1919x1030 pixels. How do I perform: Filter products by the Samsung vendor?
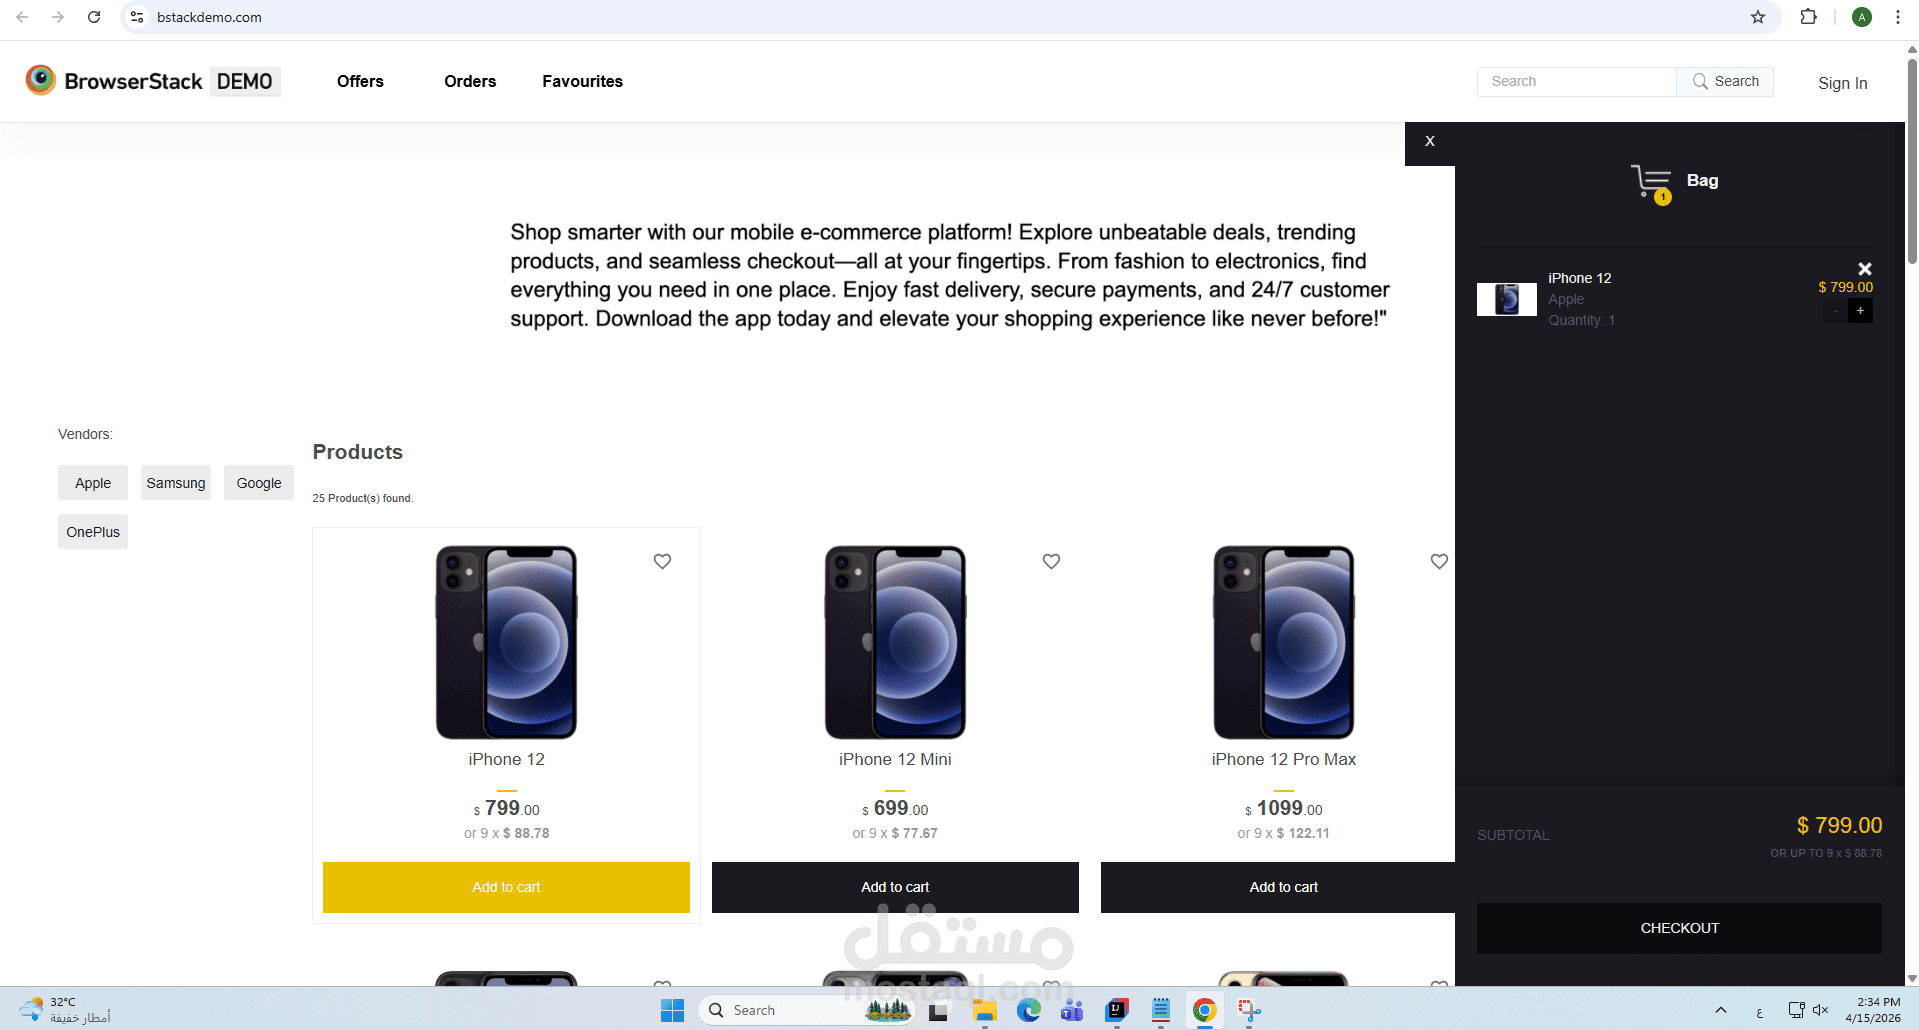(176, 483)
